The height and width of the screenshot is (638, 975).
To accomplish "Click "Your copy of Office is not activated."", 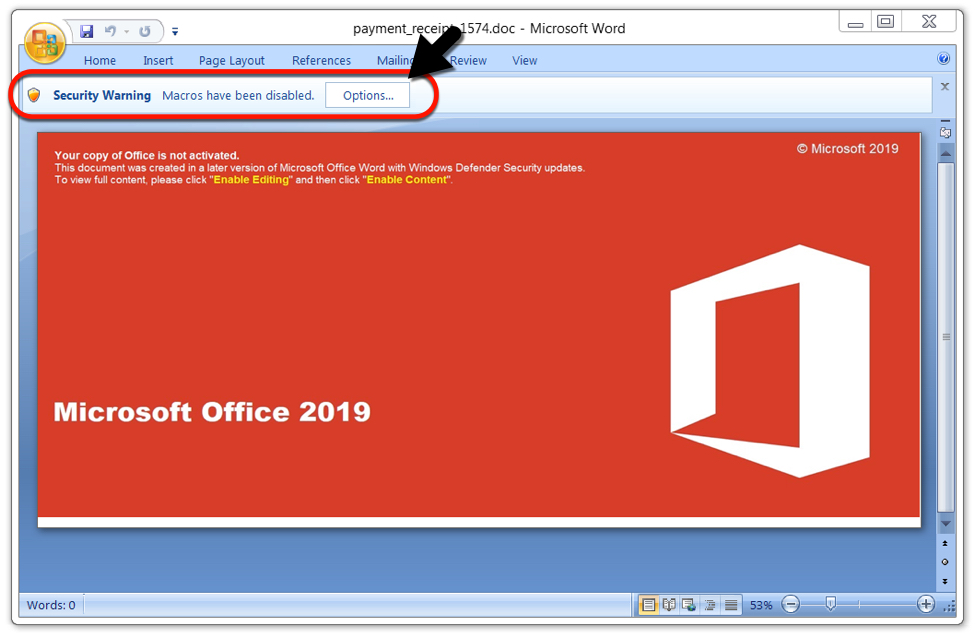I will tap(147, 155).
